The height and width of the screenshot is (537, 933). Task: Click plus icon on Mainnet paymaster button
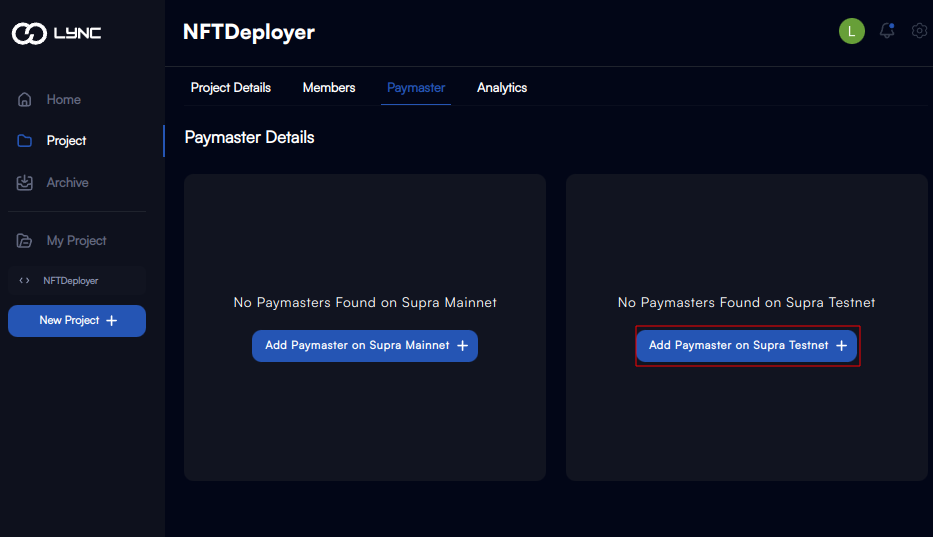pyautogui.click(x=462, y=345)
